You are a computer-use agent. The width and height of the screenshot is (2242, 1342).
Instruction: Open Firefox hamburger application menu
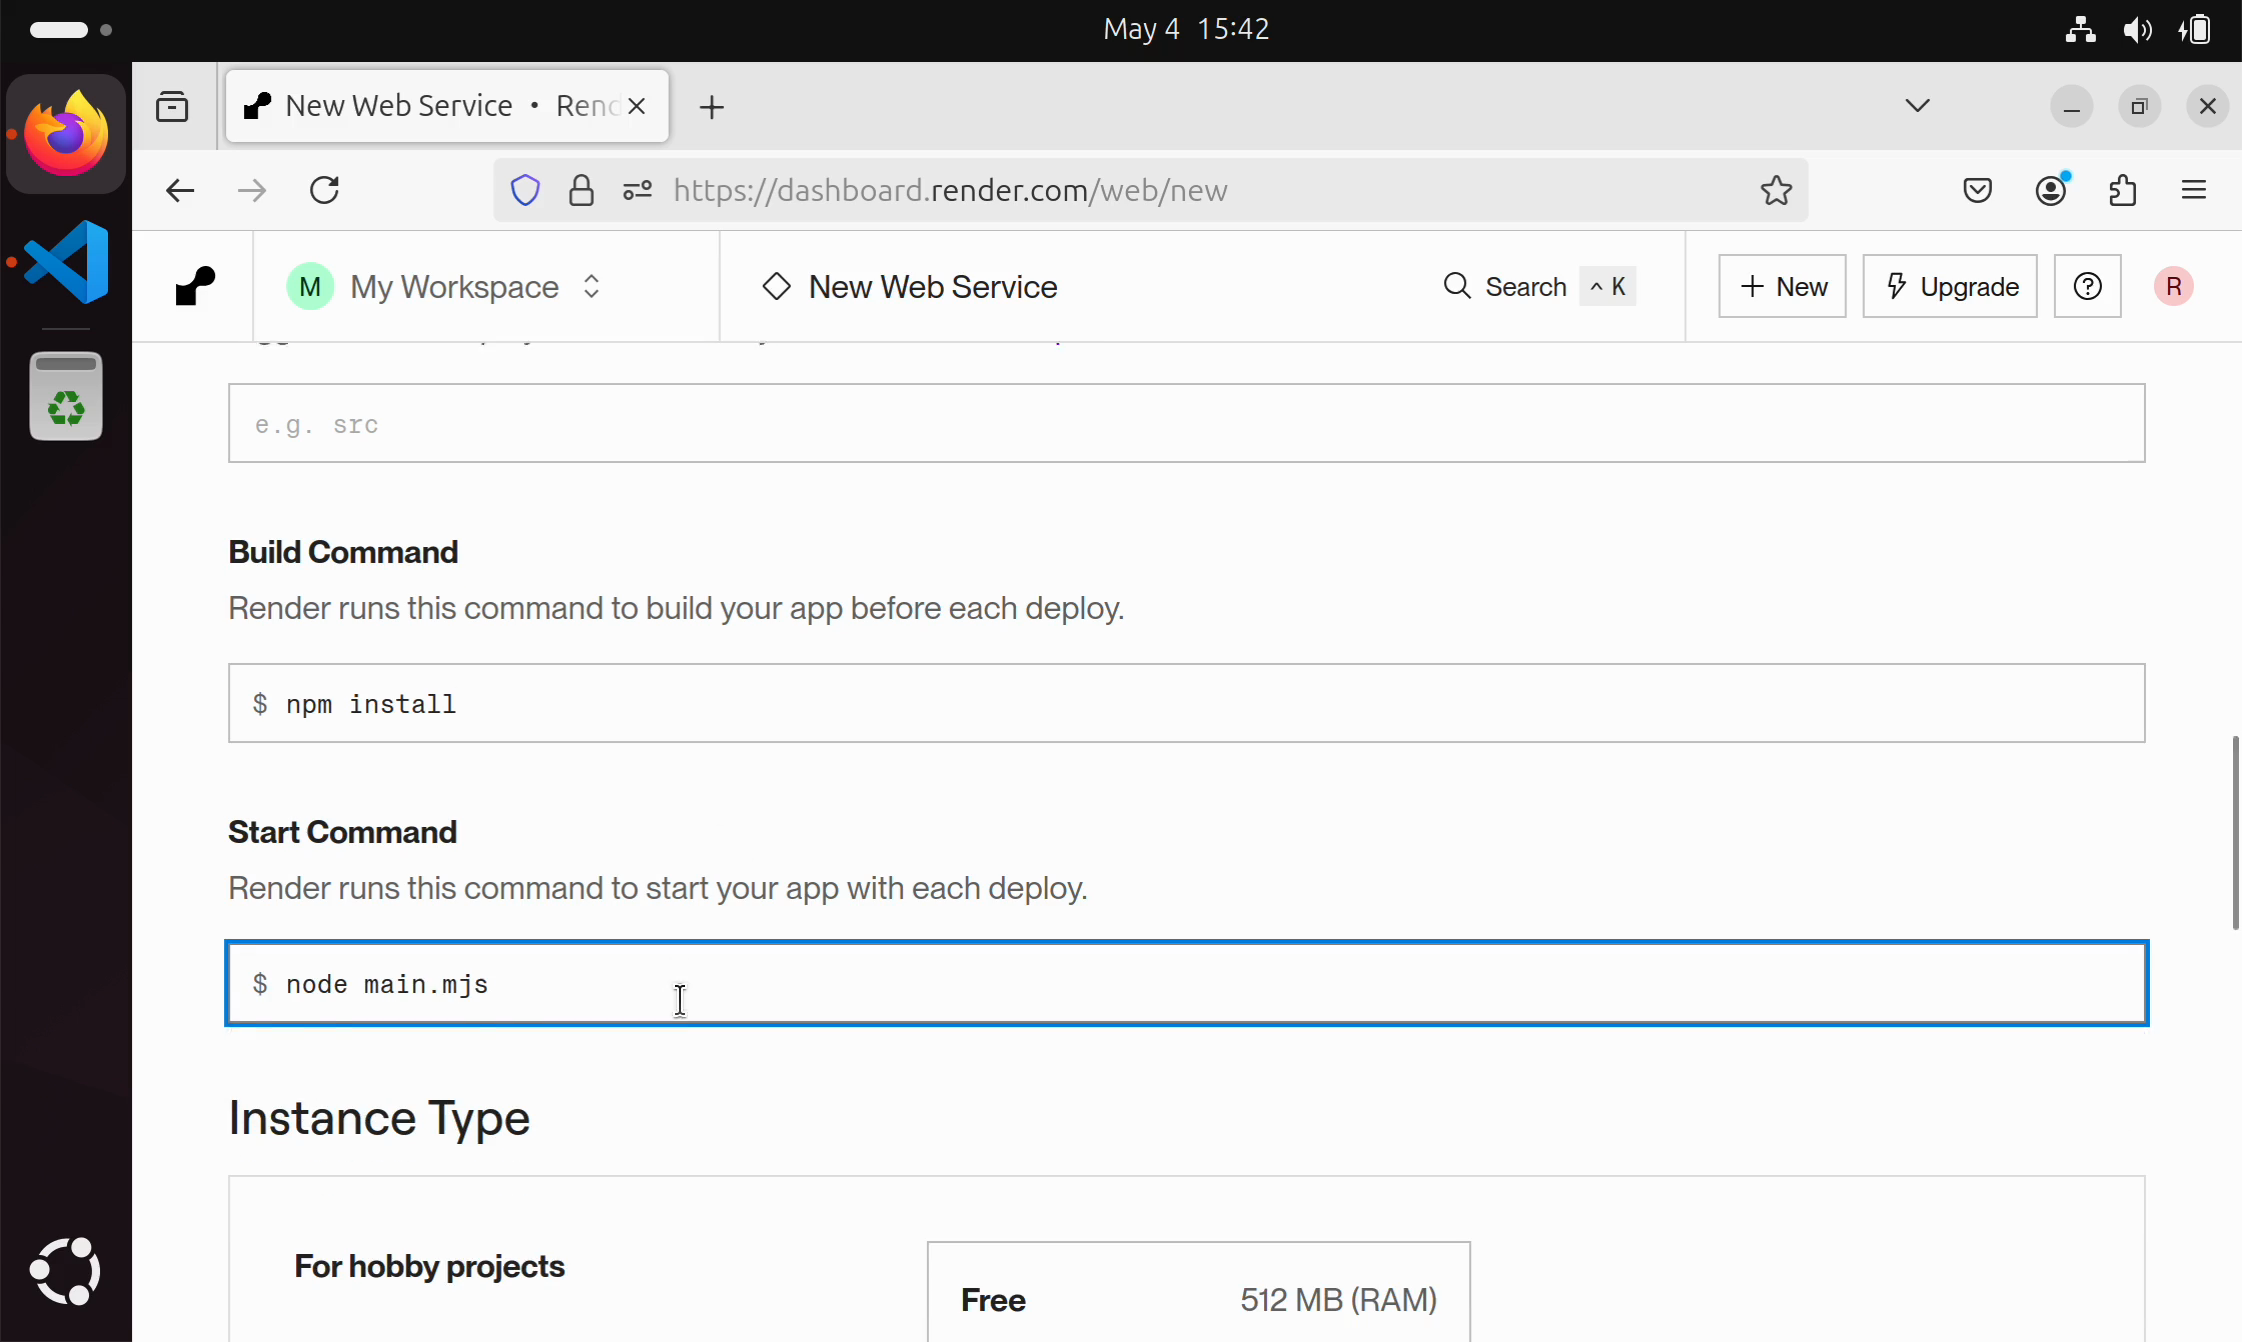pos(2194,190)
